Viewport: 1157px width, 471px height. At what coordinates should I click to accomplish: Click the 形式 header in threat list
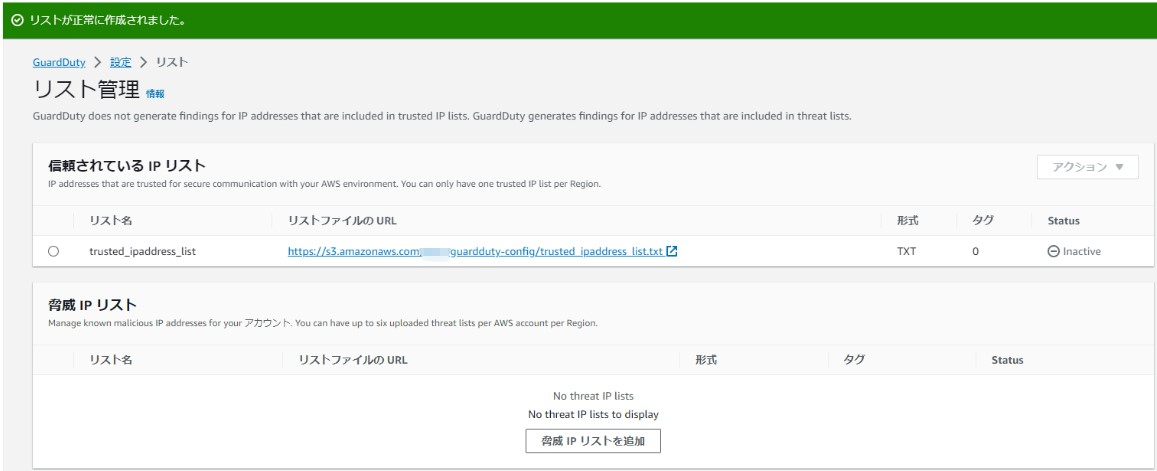(706, 360)
